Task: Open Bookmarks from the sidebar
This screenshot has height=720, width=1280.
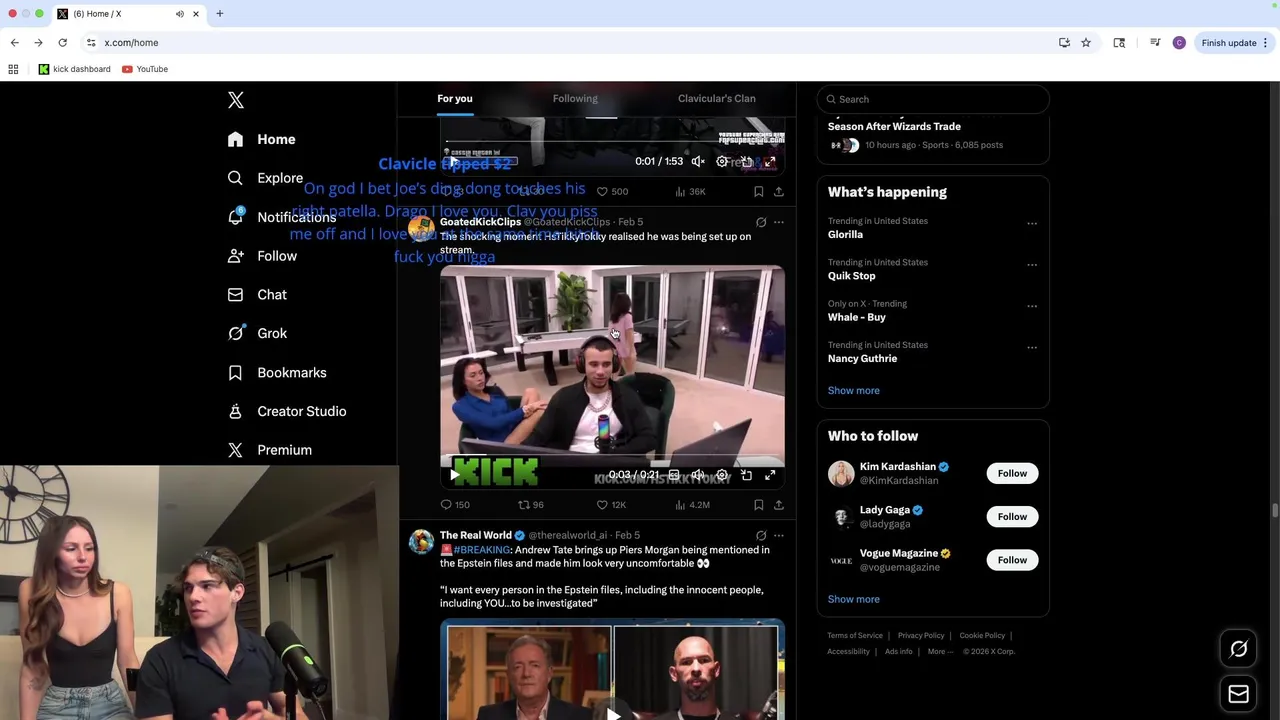Action: pos(277,372)
